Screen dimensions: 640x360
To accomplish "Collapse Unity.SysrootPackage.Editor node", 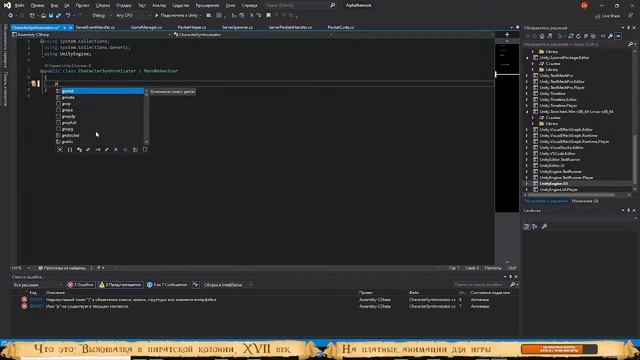I will tap(527, 58).
